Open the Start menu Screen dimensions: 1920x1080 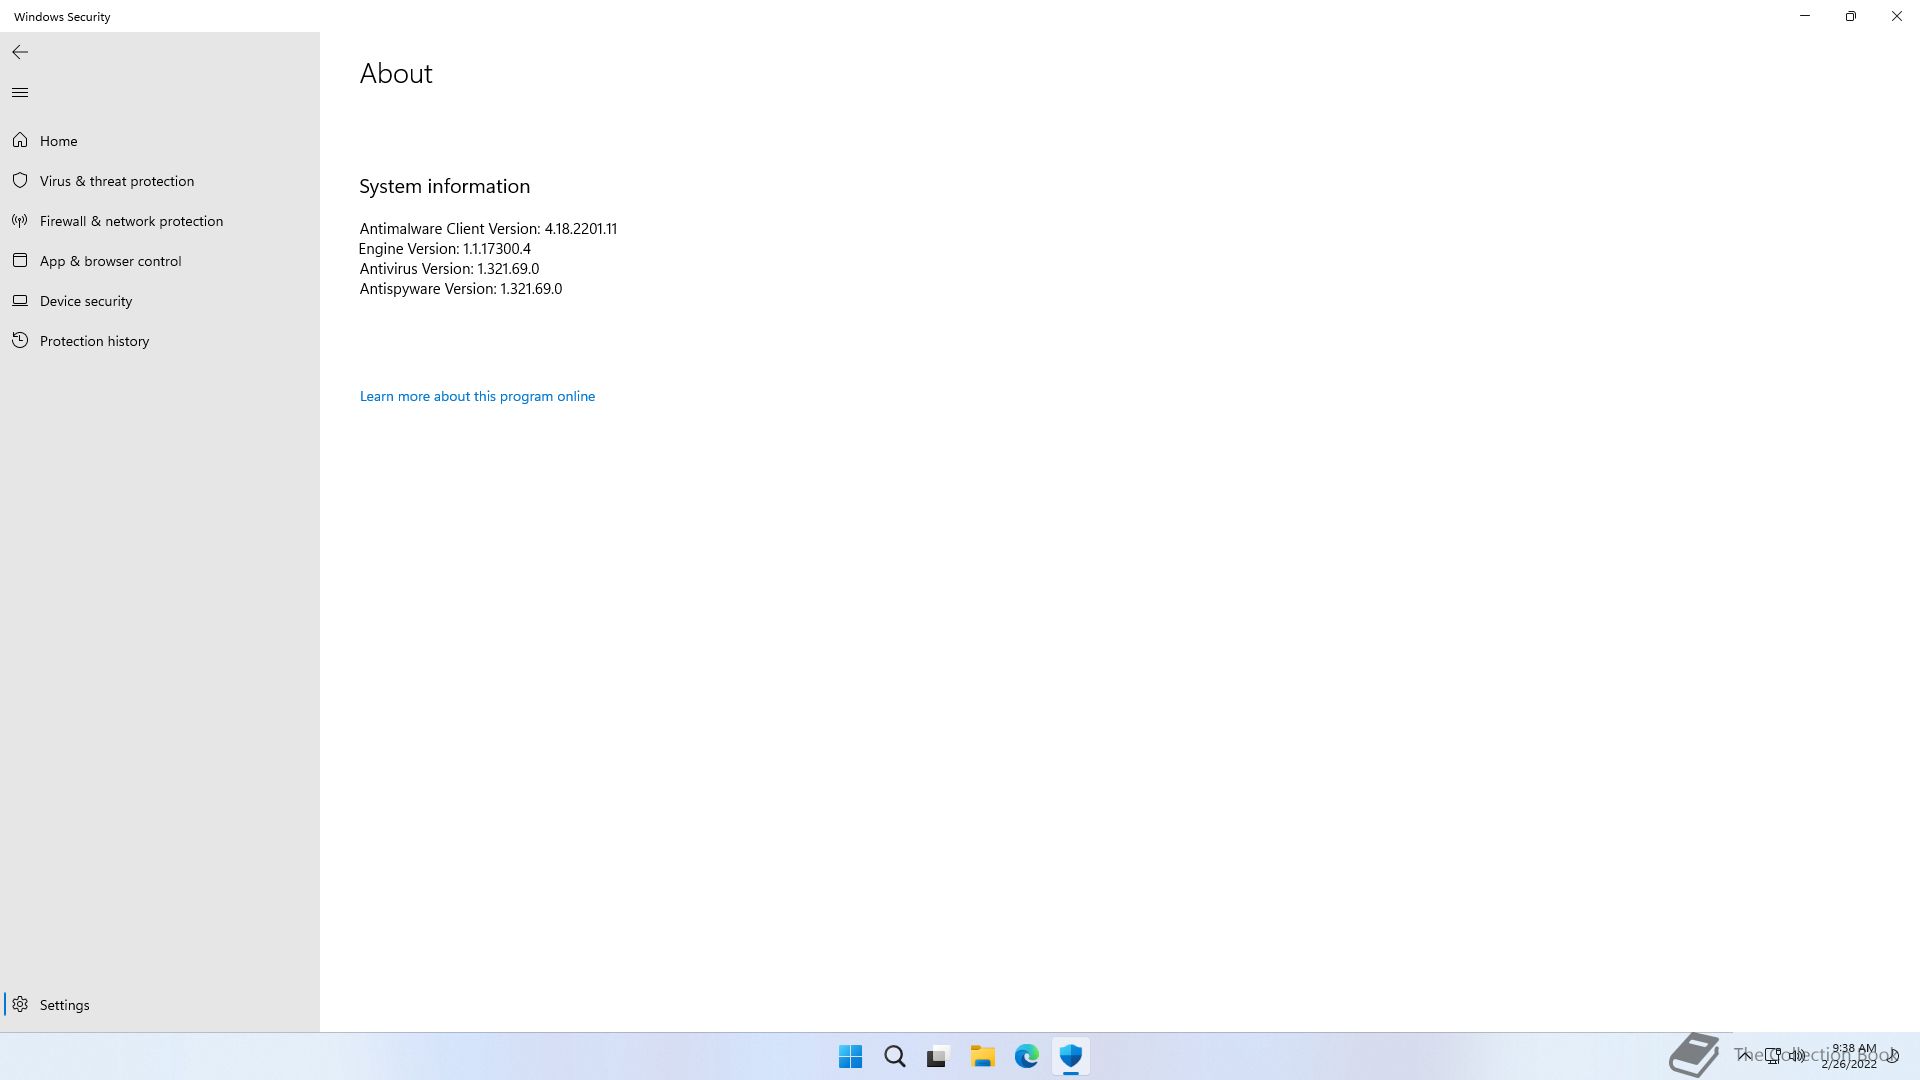(851, 1056)
